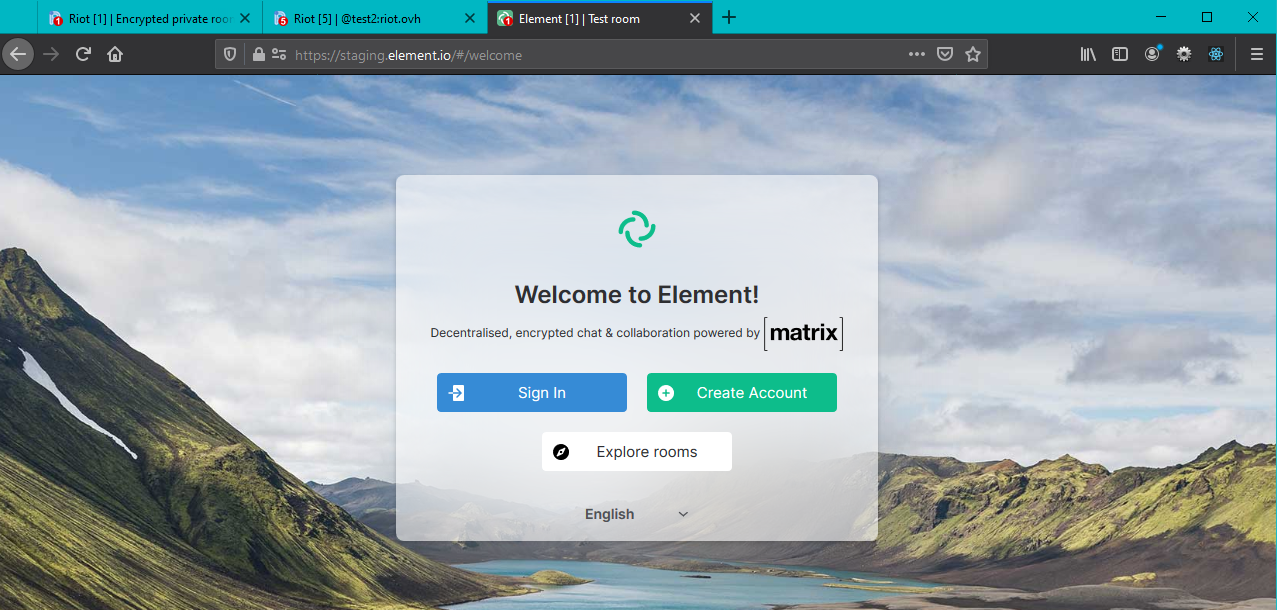Open the Firefox hamburger menu
This screenshot has height=610, width=1277.
[1257, 55]
